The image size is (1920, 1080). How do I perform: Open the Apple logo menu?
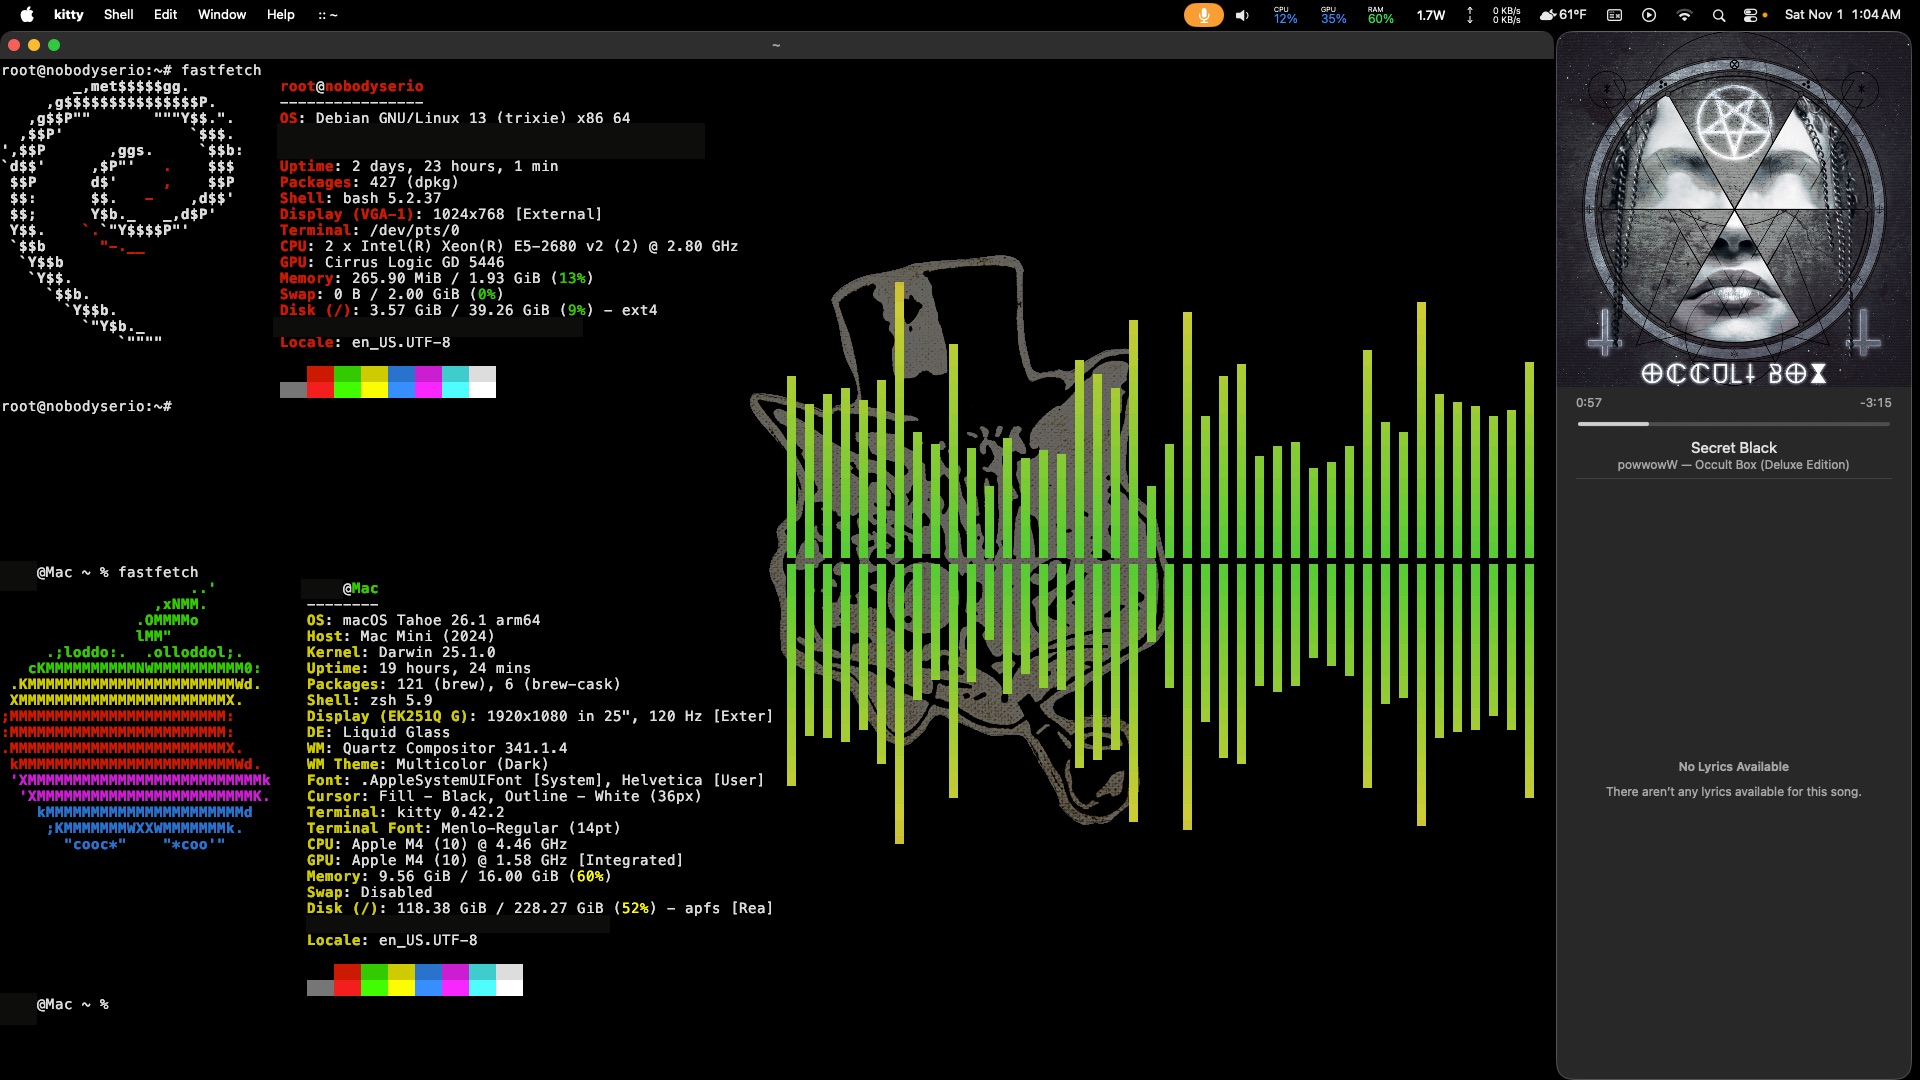[x=27, y=14]
